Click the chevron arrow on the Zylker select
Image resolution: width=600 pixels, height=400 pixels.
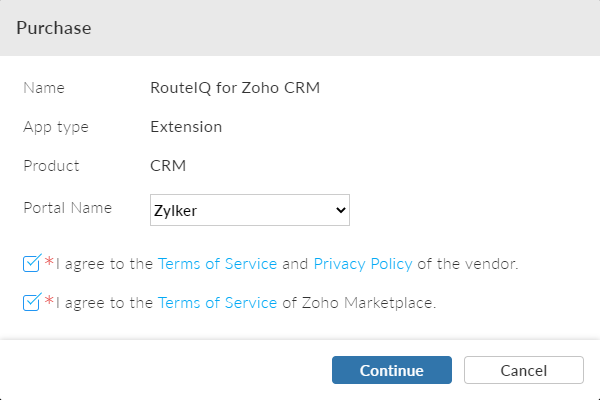[341, 210]
